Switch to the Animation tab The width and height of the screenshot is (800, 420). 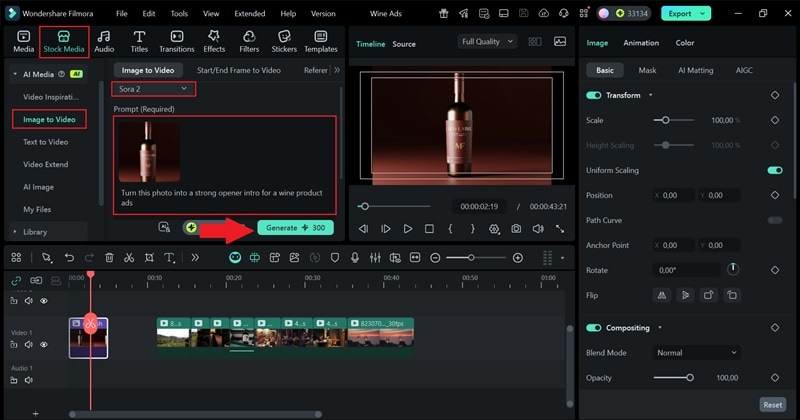641,43
